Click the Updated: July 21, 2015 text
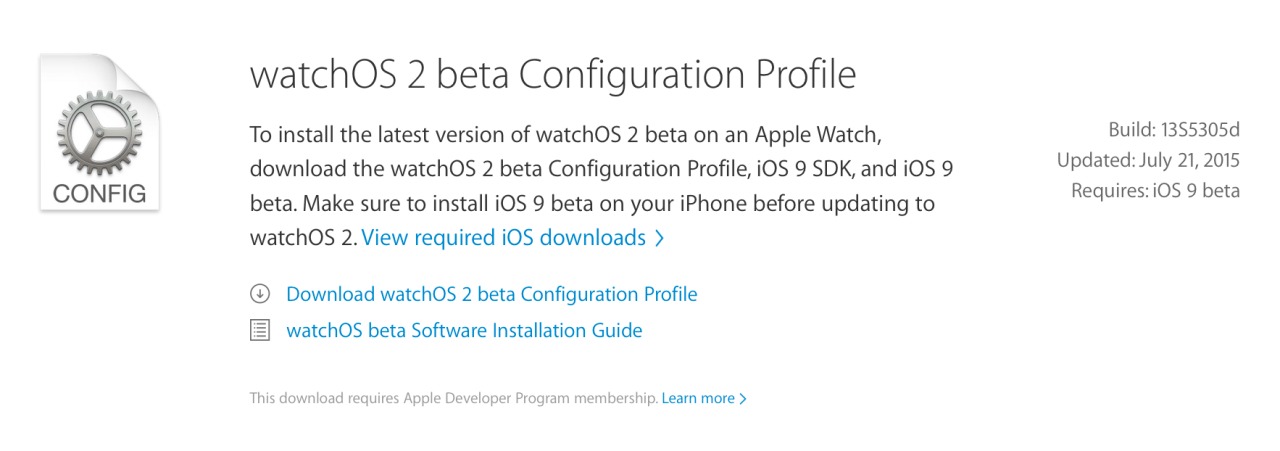The width and height of the screenshot is (1280, 451). (x=1148, y=160)
